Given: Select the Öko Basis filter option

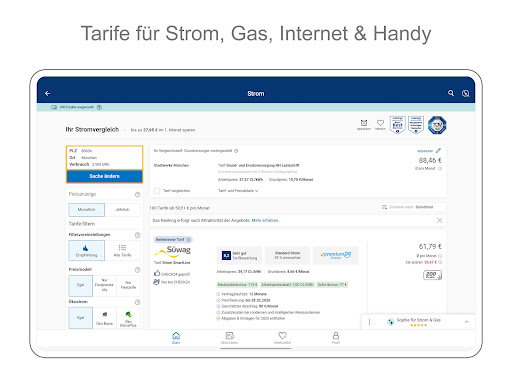Looking at the screenshot, I should click(104, 318).
